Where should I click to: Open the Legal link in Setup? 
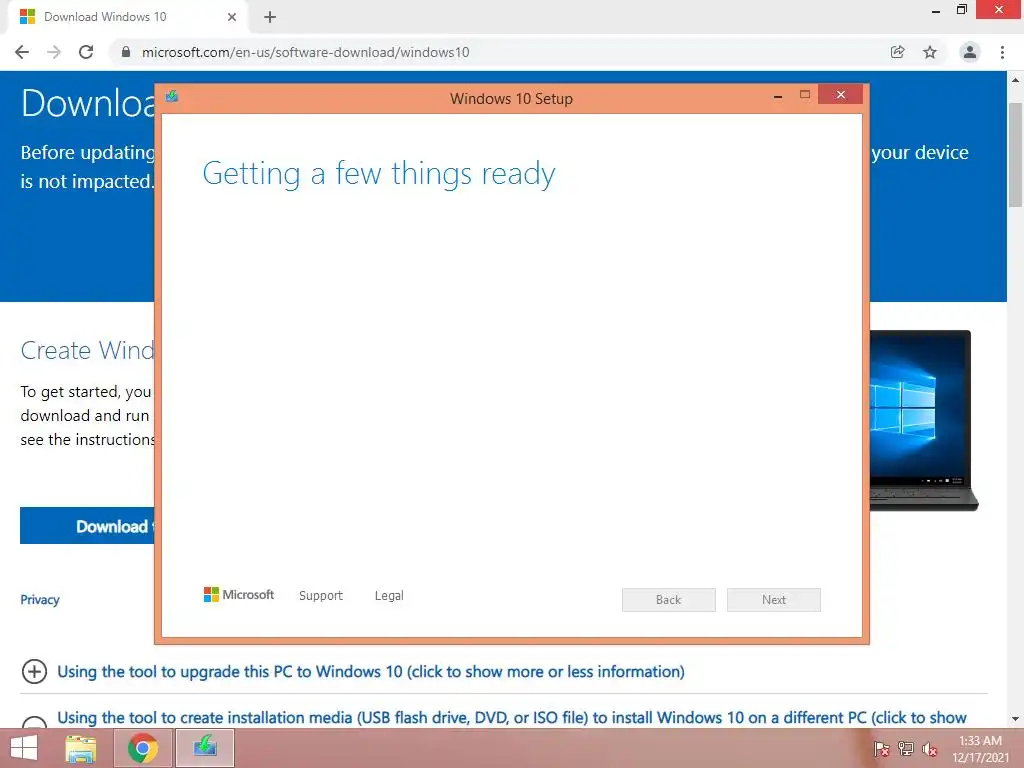pyautogui.click(x=389, y=596)
